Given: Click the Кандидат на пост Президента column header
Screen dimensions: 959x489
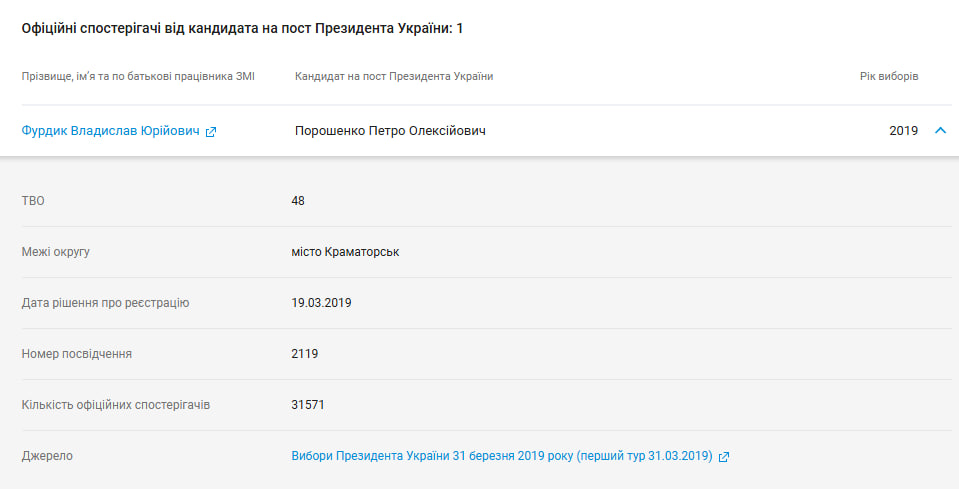Looking at the screenshot, I should tap(394, 77).
